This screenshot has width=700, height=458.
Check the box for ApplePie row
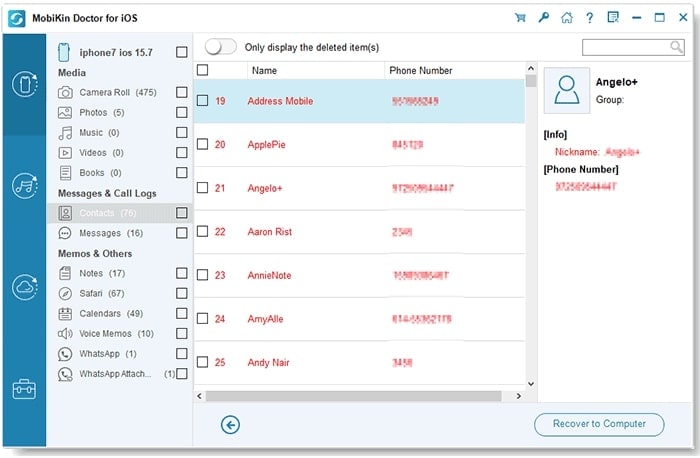coord(203,144)
